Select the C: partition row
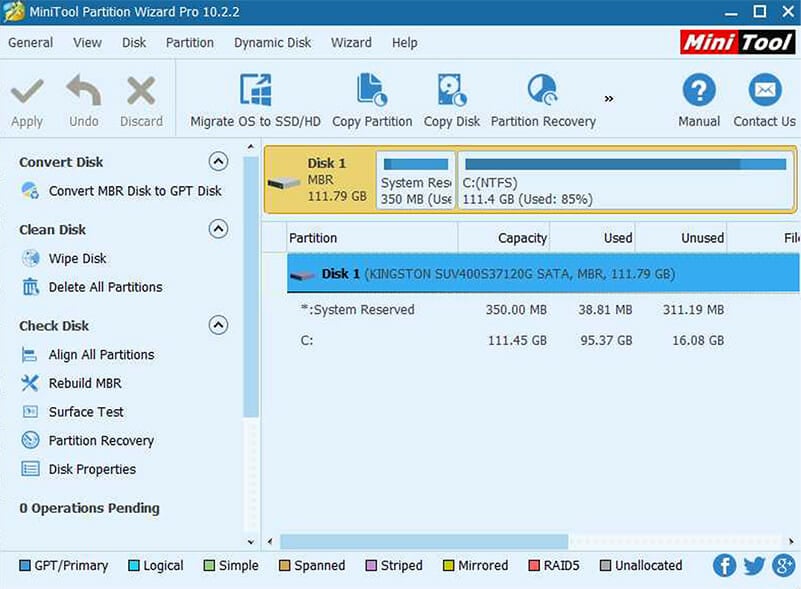The image size is (801, 589). click(543, 340)
